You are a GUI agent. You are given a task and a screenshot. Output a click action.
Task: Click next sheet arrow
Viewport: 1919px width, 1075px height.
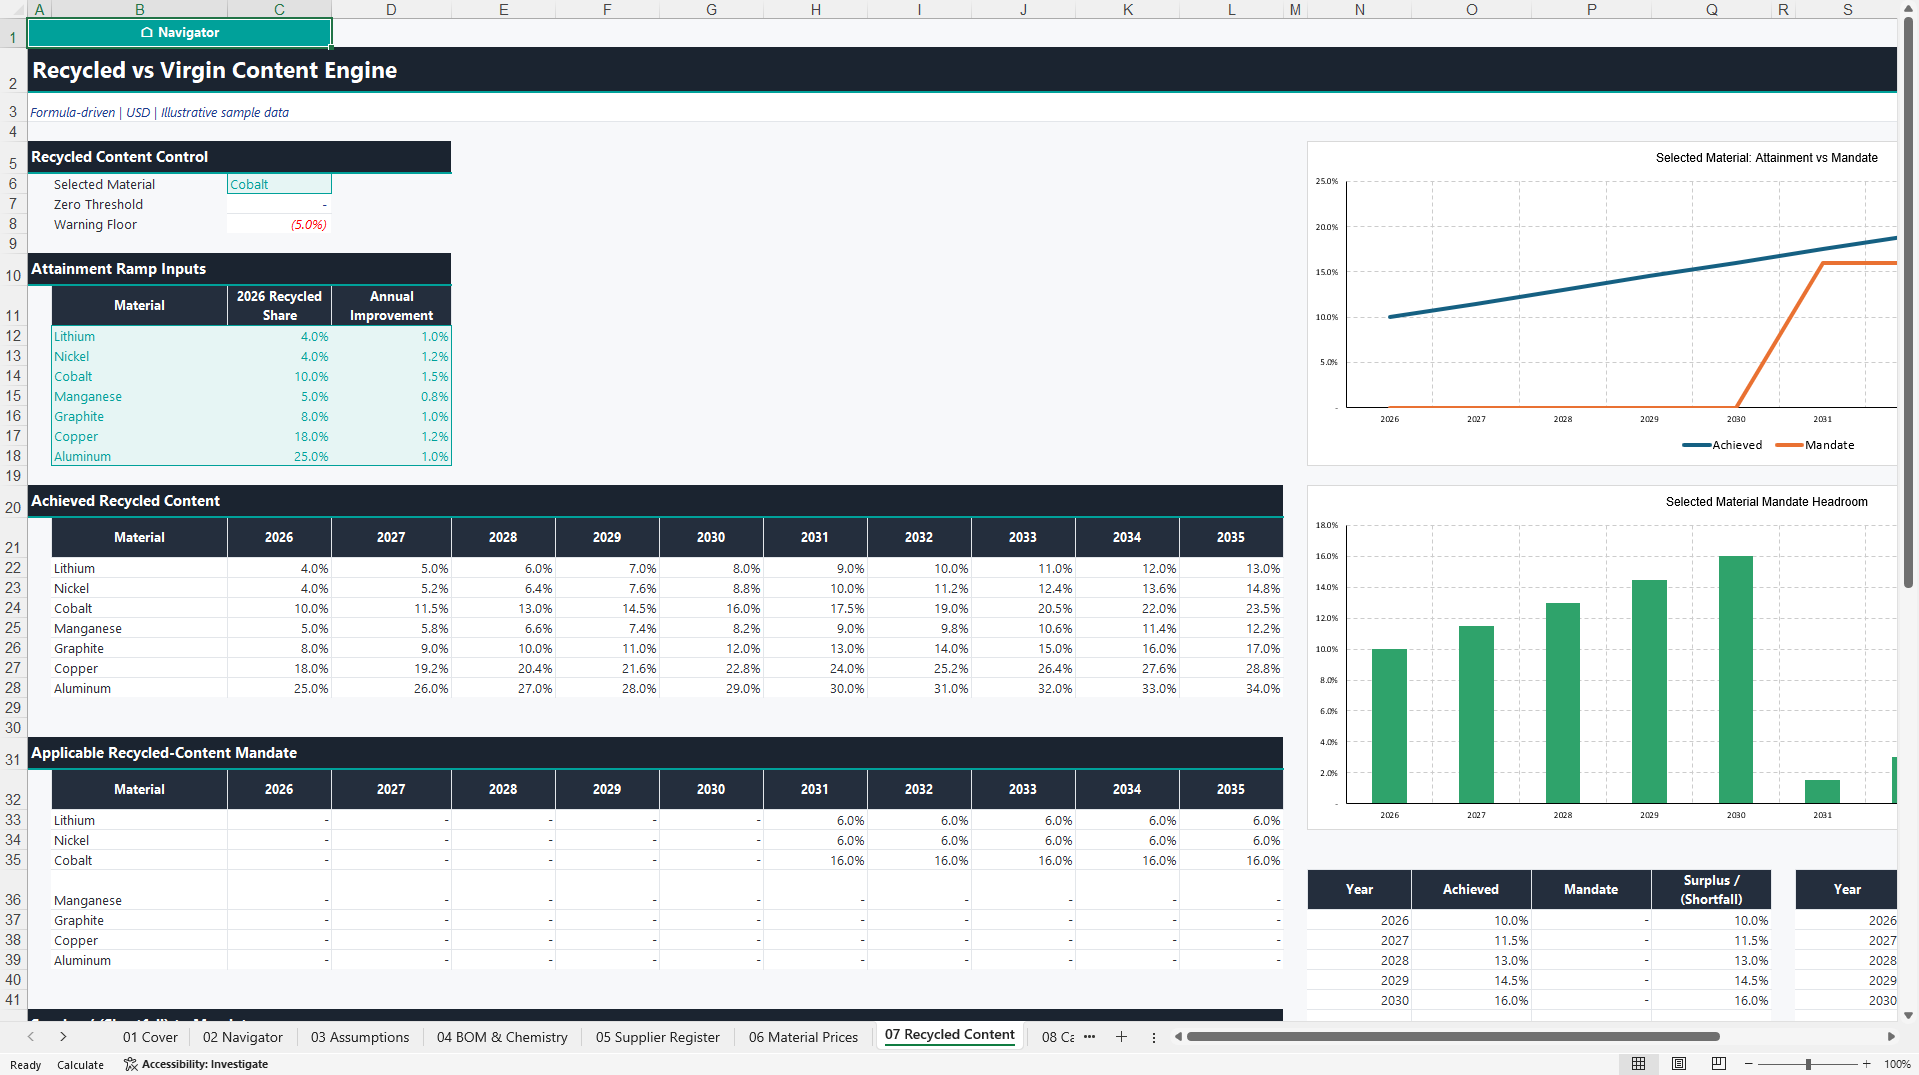click(x=63, y=1037)
